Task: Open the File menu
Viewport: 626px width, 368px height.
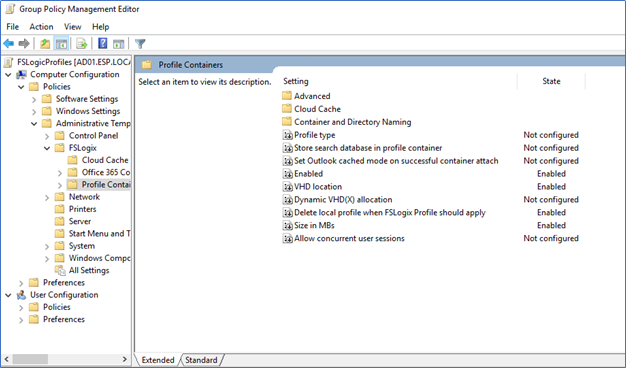Action: pyautogui.click(x=12, y=27)
